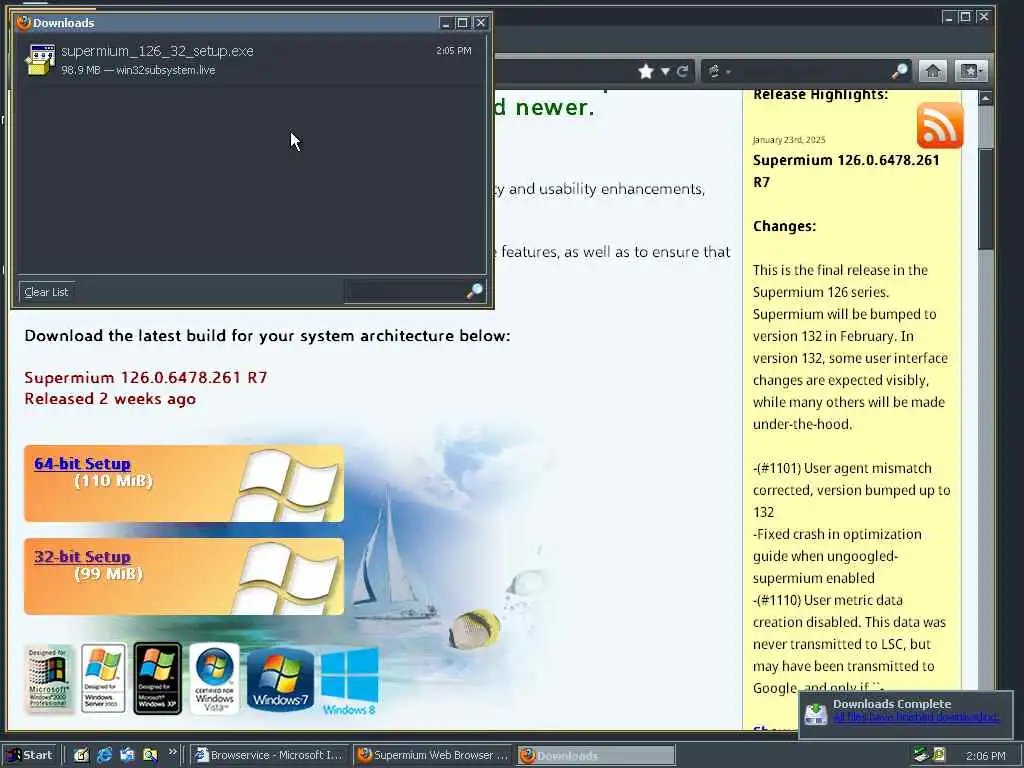Click the 'Changes:' heading in release notes
Viewport: 1024px width, 768px height.
coord(784,227)
